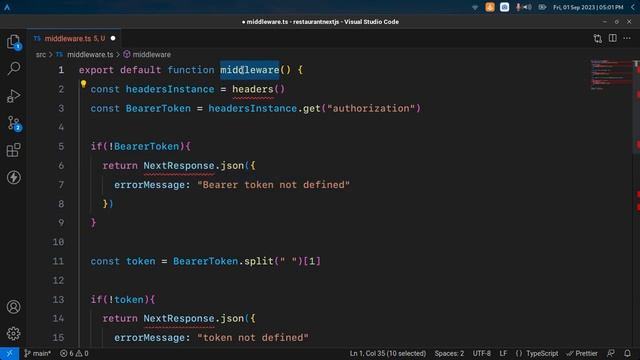This screenshot has width=640, height=360.
Task: Click the volume icon in system tray
Action: coord(527,7)
